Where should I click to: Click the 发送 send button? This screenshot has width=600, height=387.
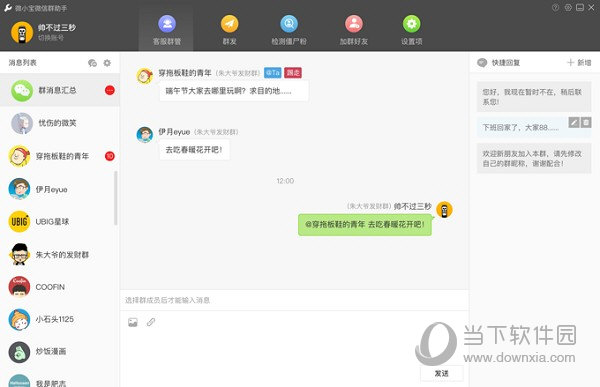click(x=442, y=373)
